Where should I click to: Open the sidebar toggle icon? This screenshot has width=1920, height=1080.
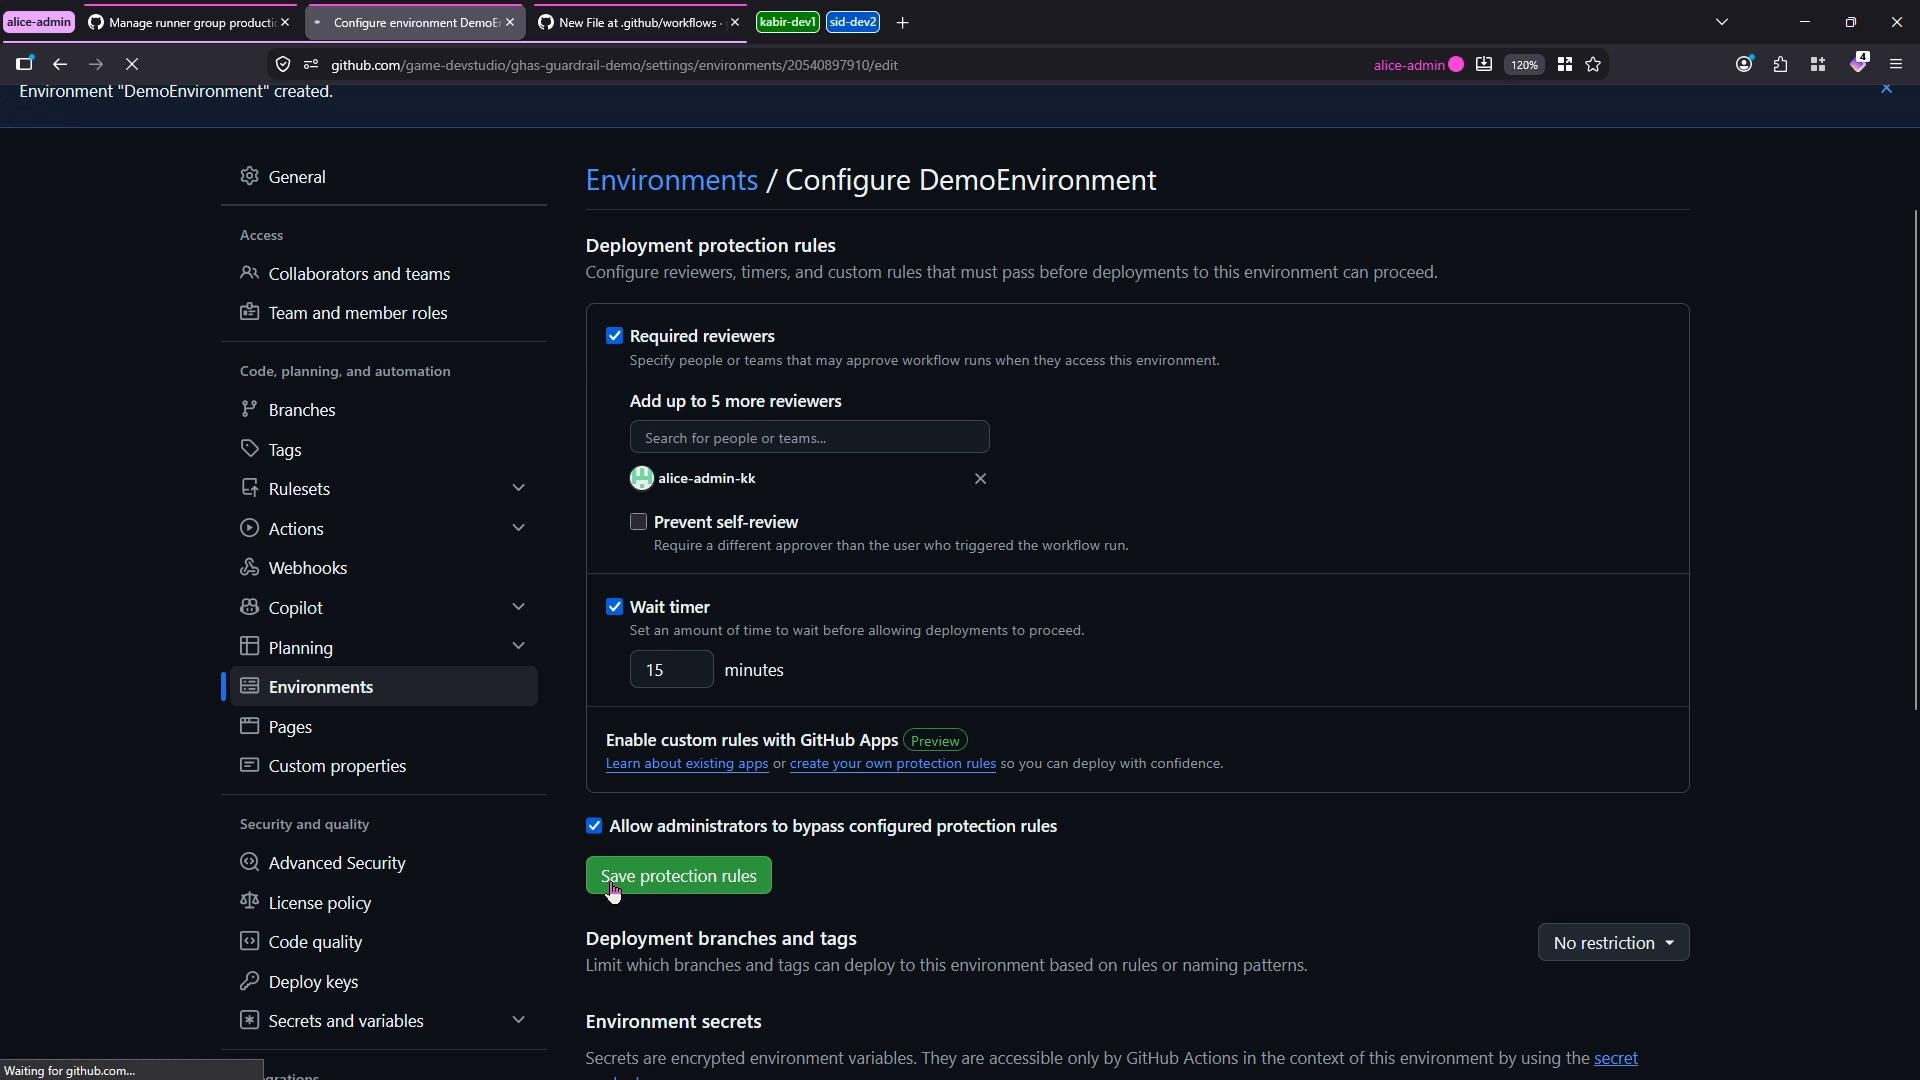[25, 64]
